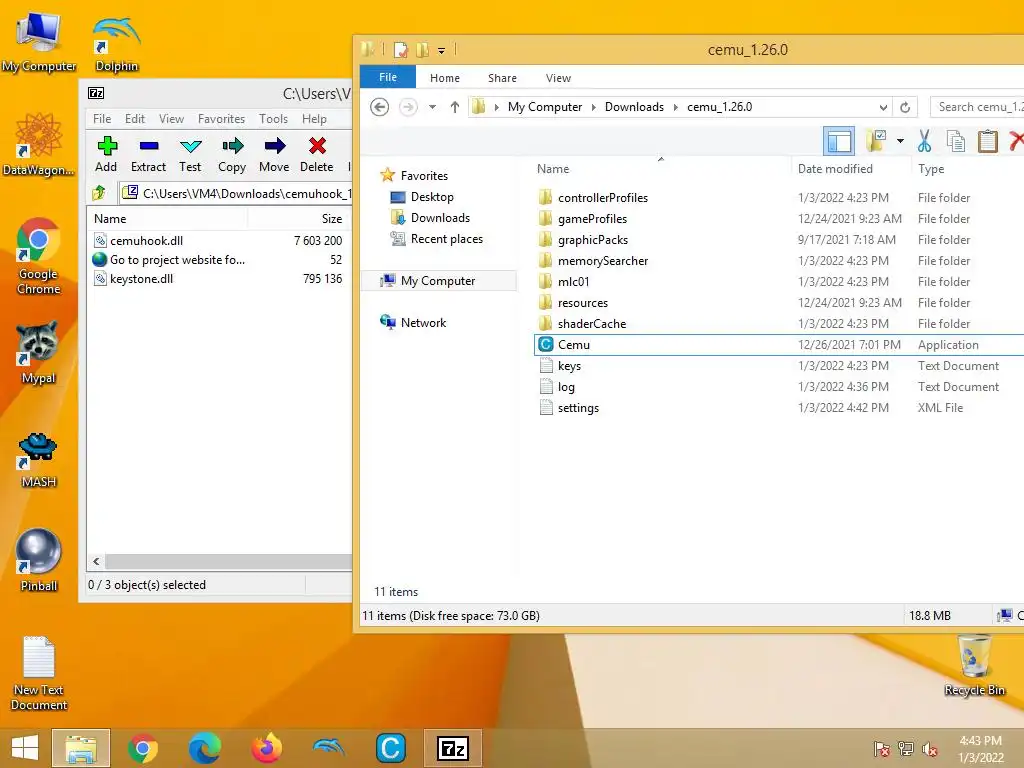The height and width of the screenshot is (768, 1024).
Task: Expand the Downloads breadcrumb arrow
Action: [675, 107]
